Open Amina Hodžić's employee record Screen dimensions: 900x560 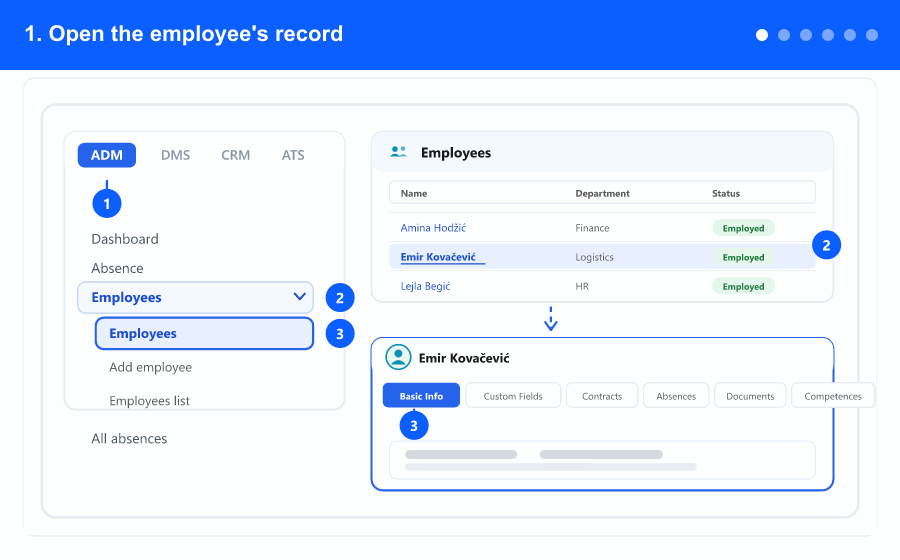click(x=433, y=228)
